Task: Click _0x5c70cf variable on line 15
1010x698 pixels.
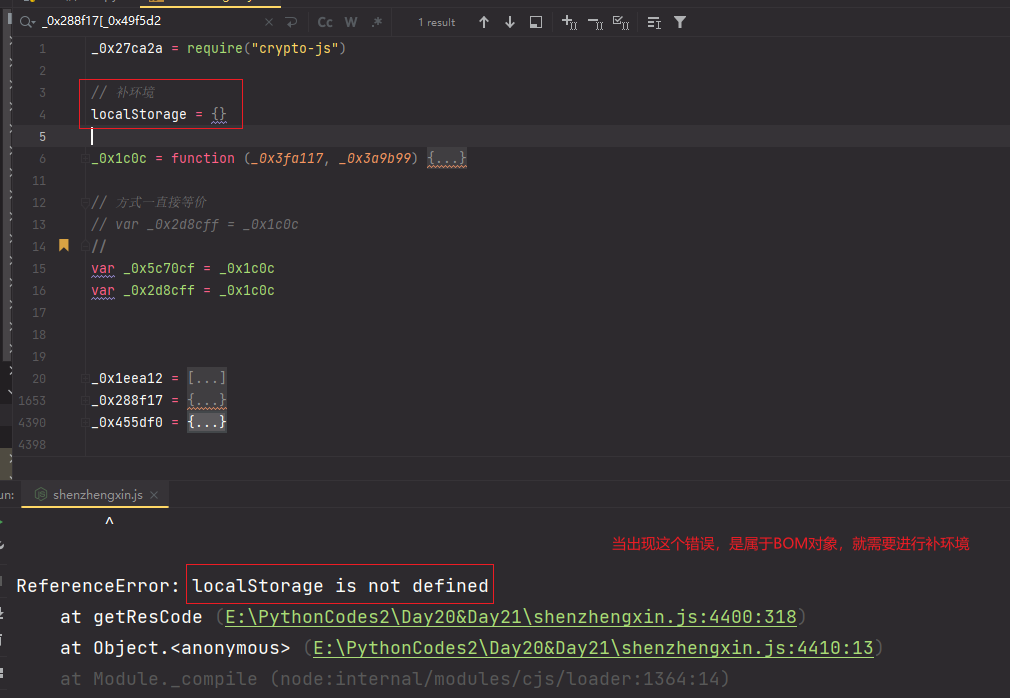Action: 158,268
